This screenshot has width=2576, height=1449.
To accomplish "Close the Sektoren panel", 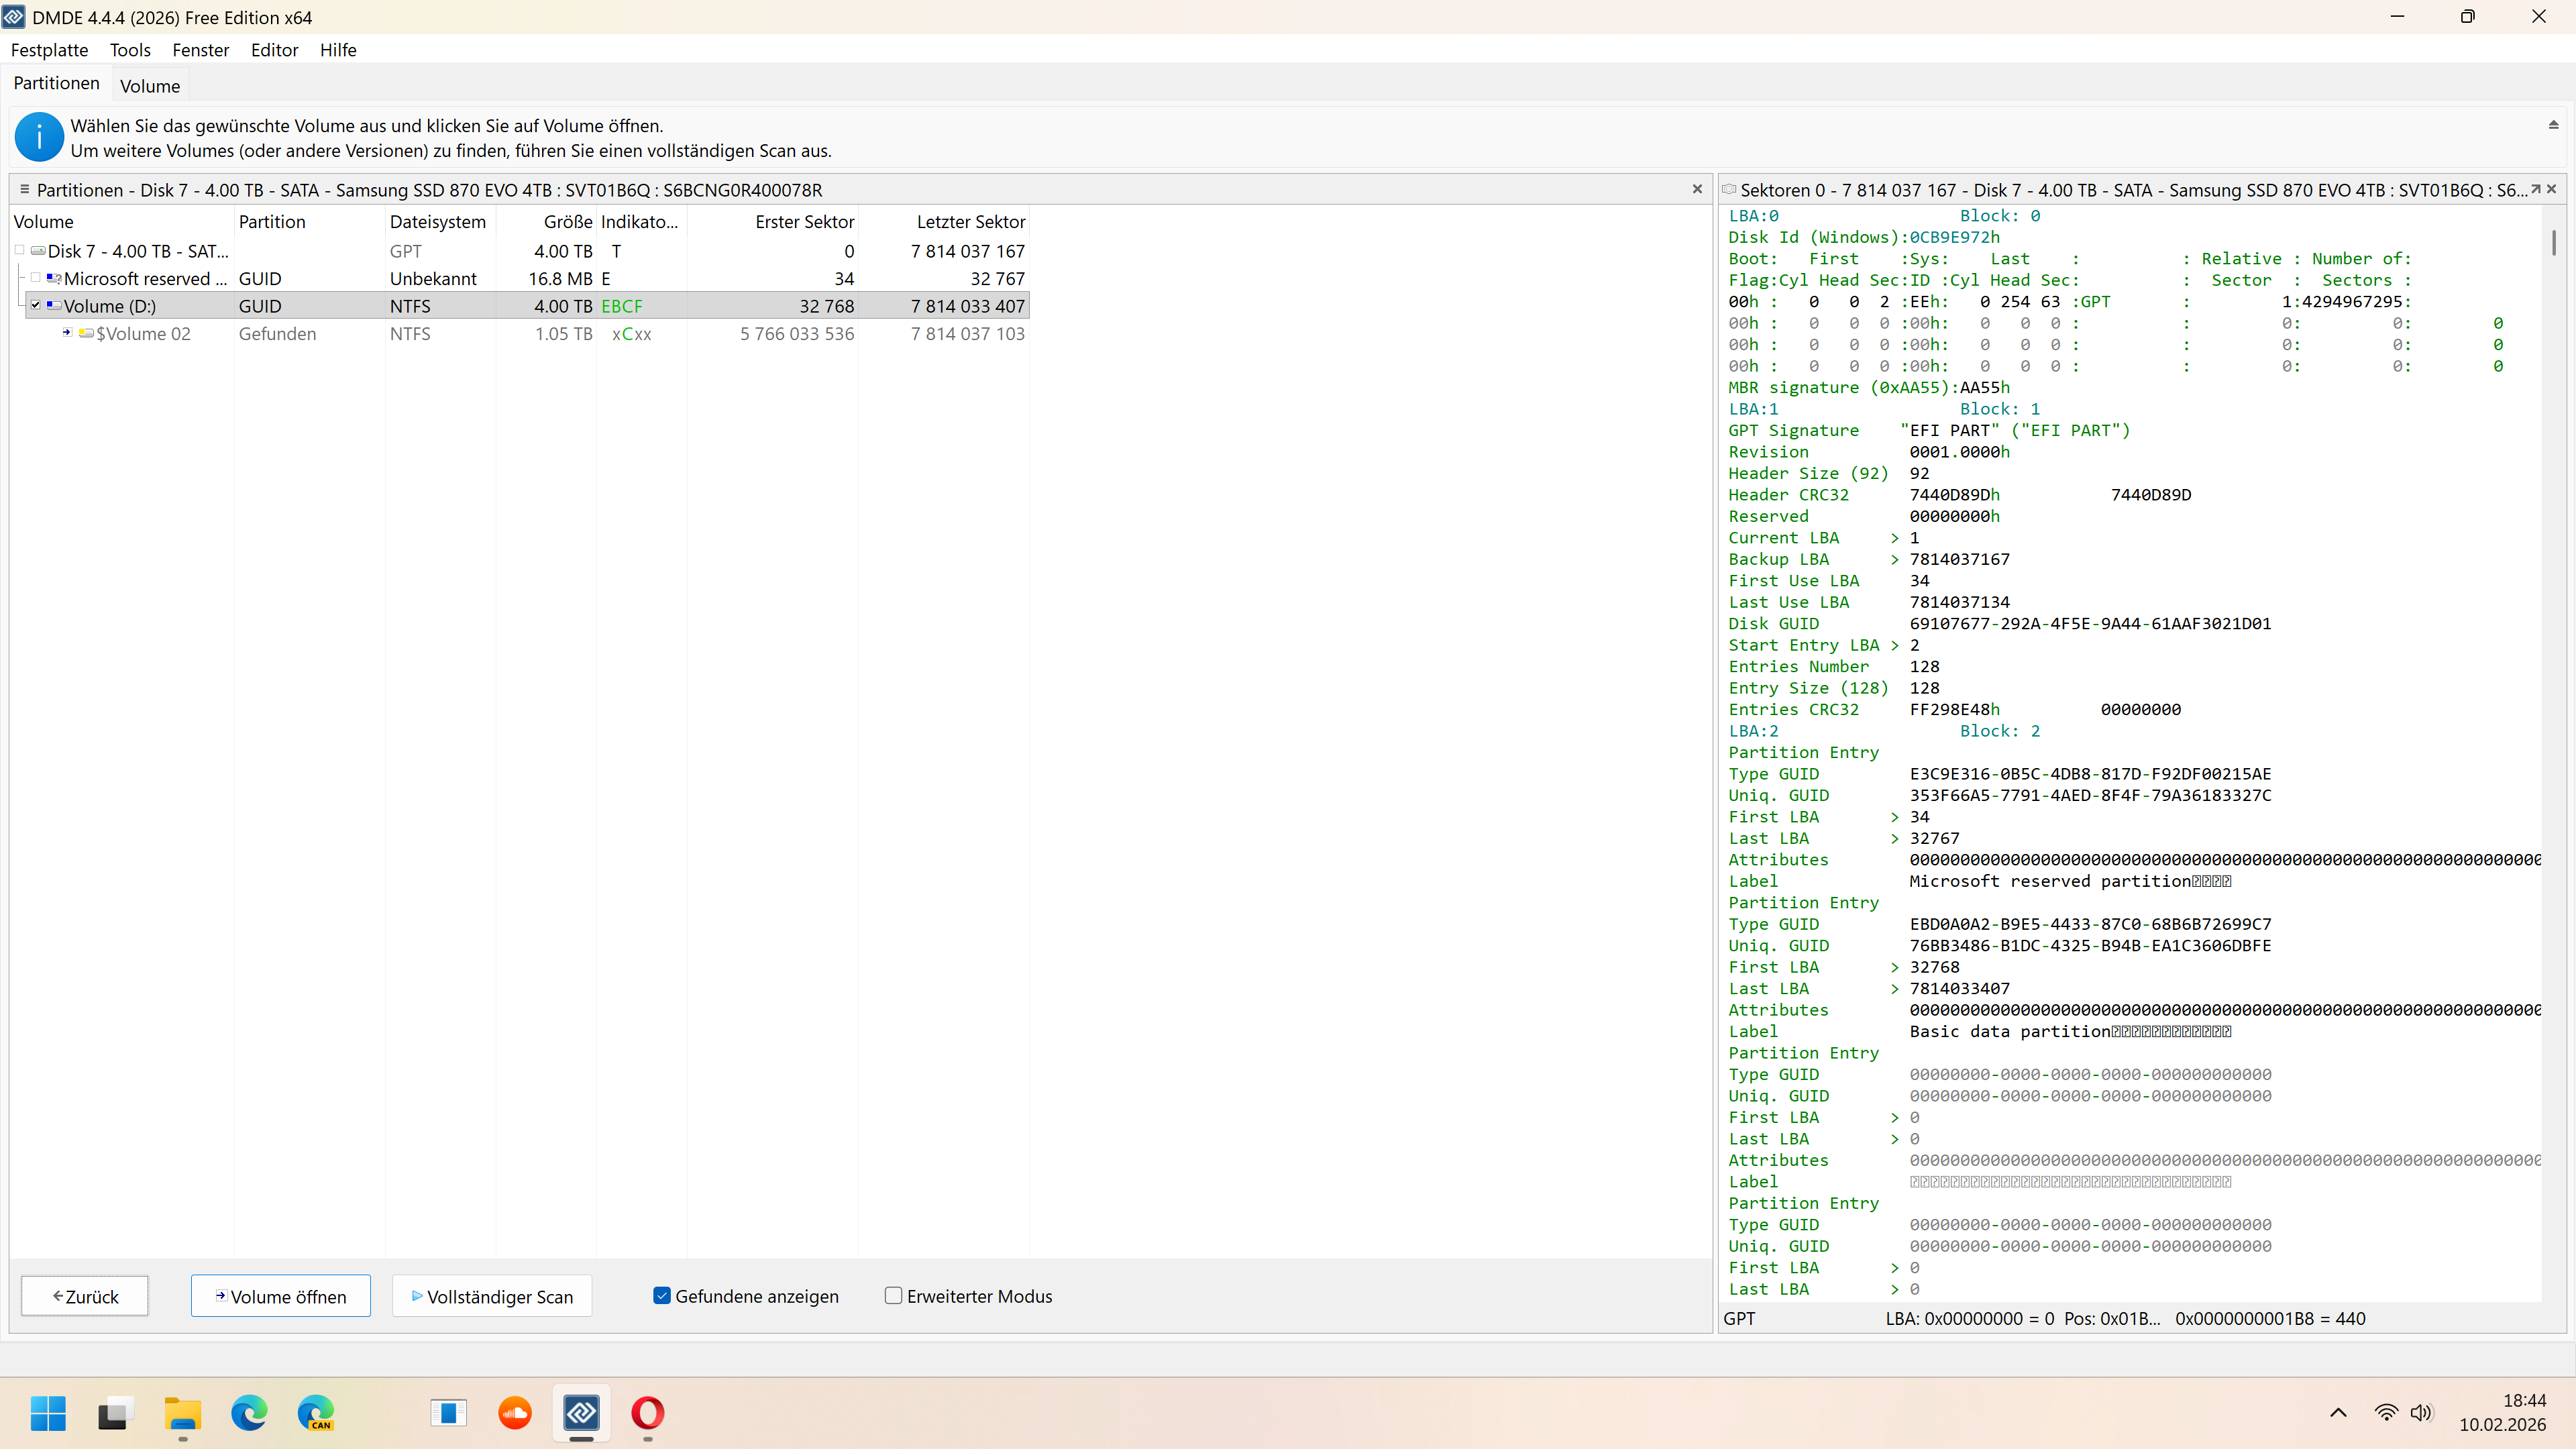I will pos(2552,189).
